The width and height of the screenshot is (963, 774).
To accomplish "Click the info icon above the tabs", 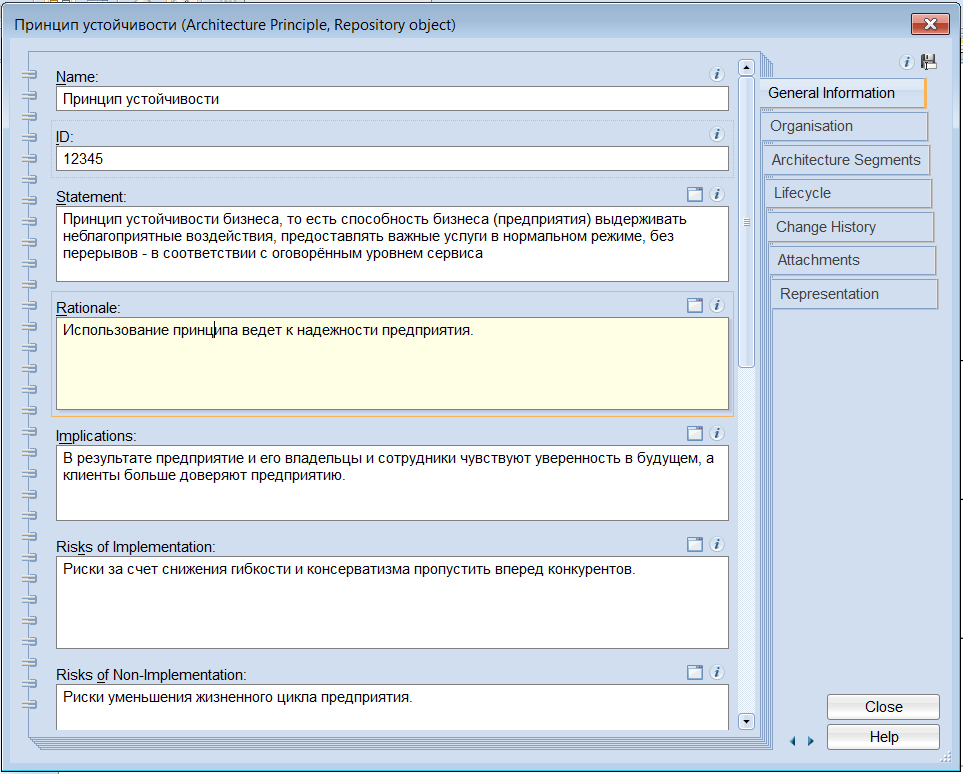I will (906, 62).
